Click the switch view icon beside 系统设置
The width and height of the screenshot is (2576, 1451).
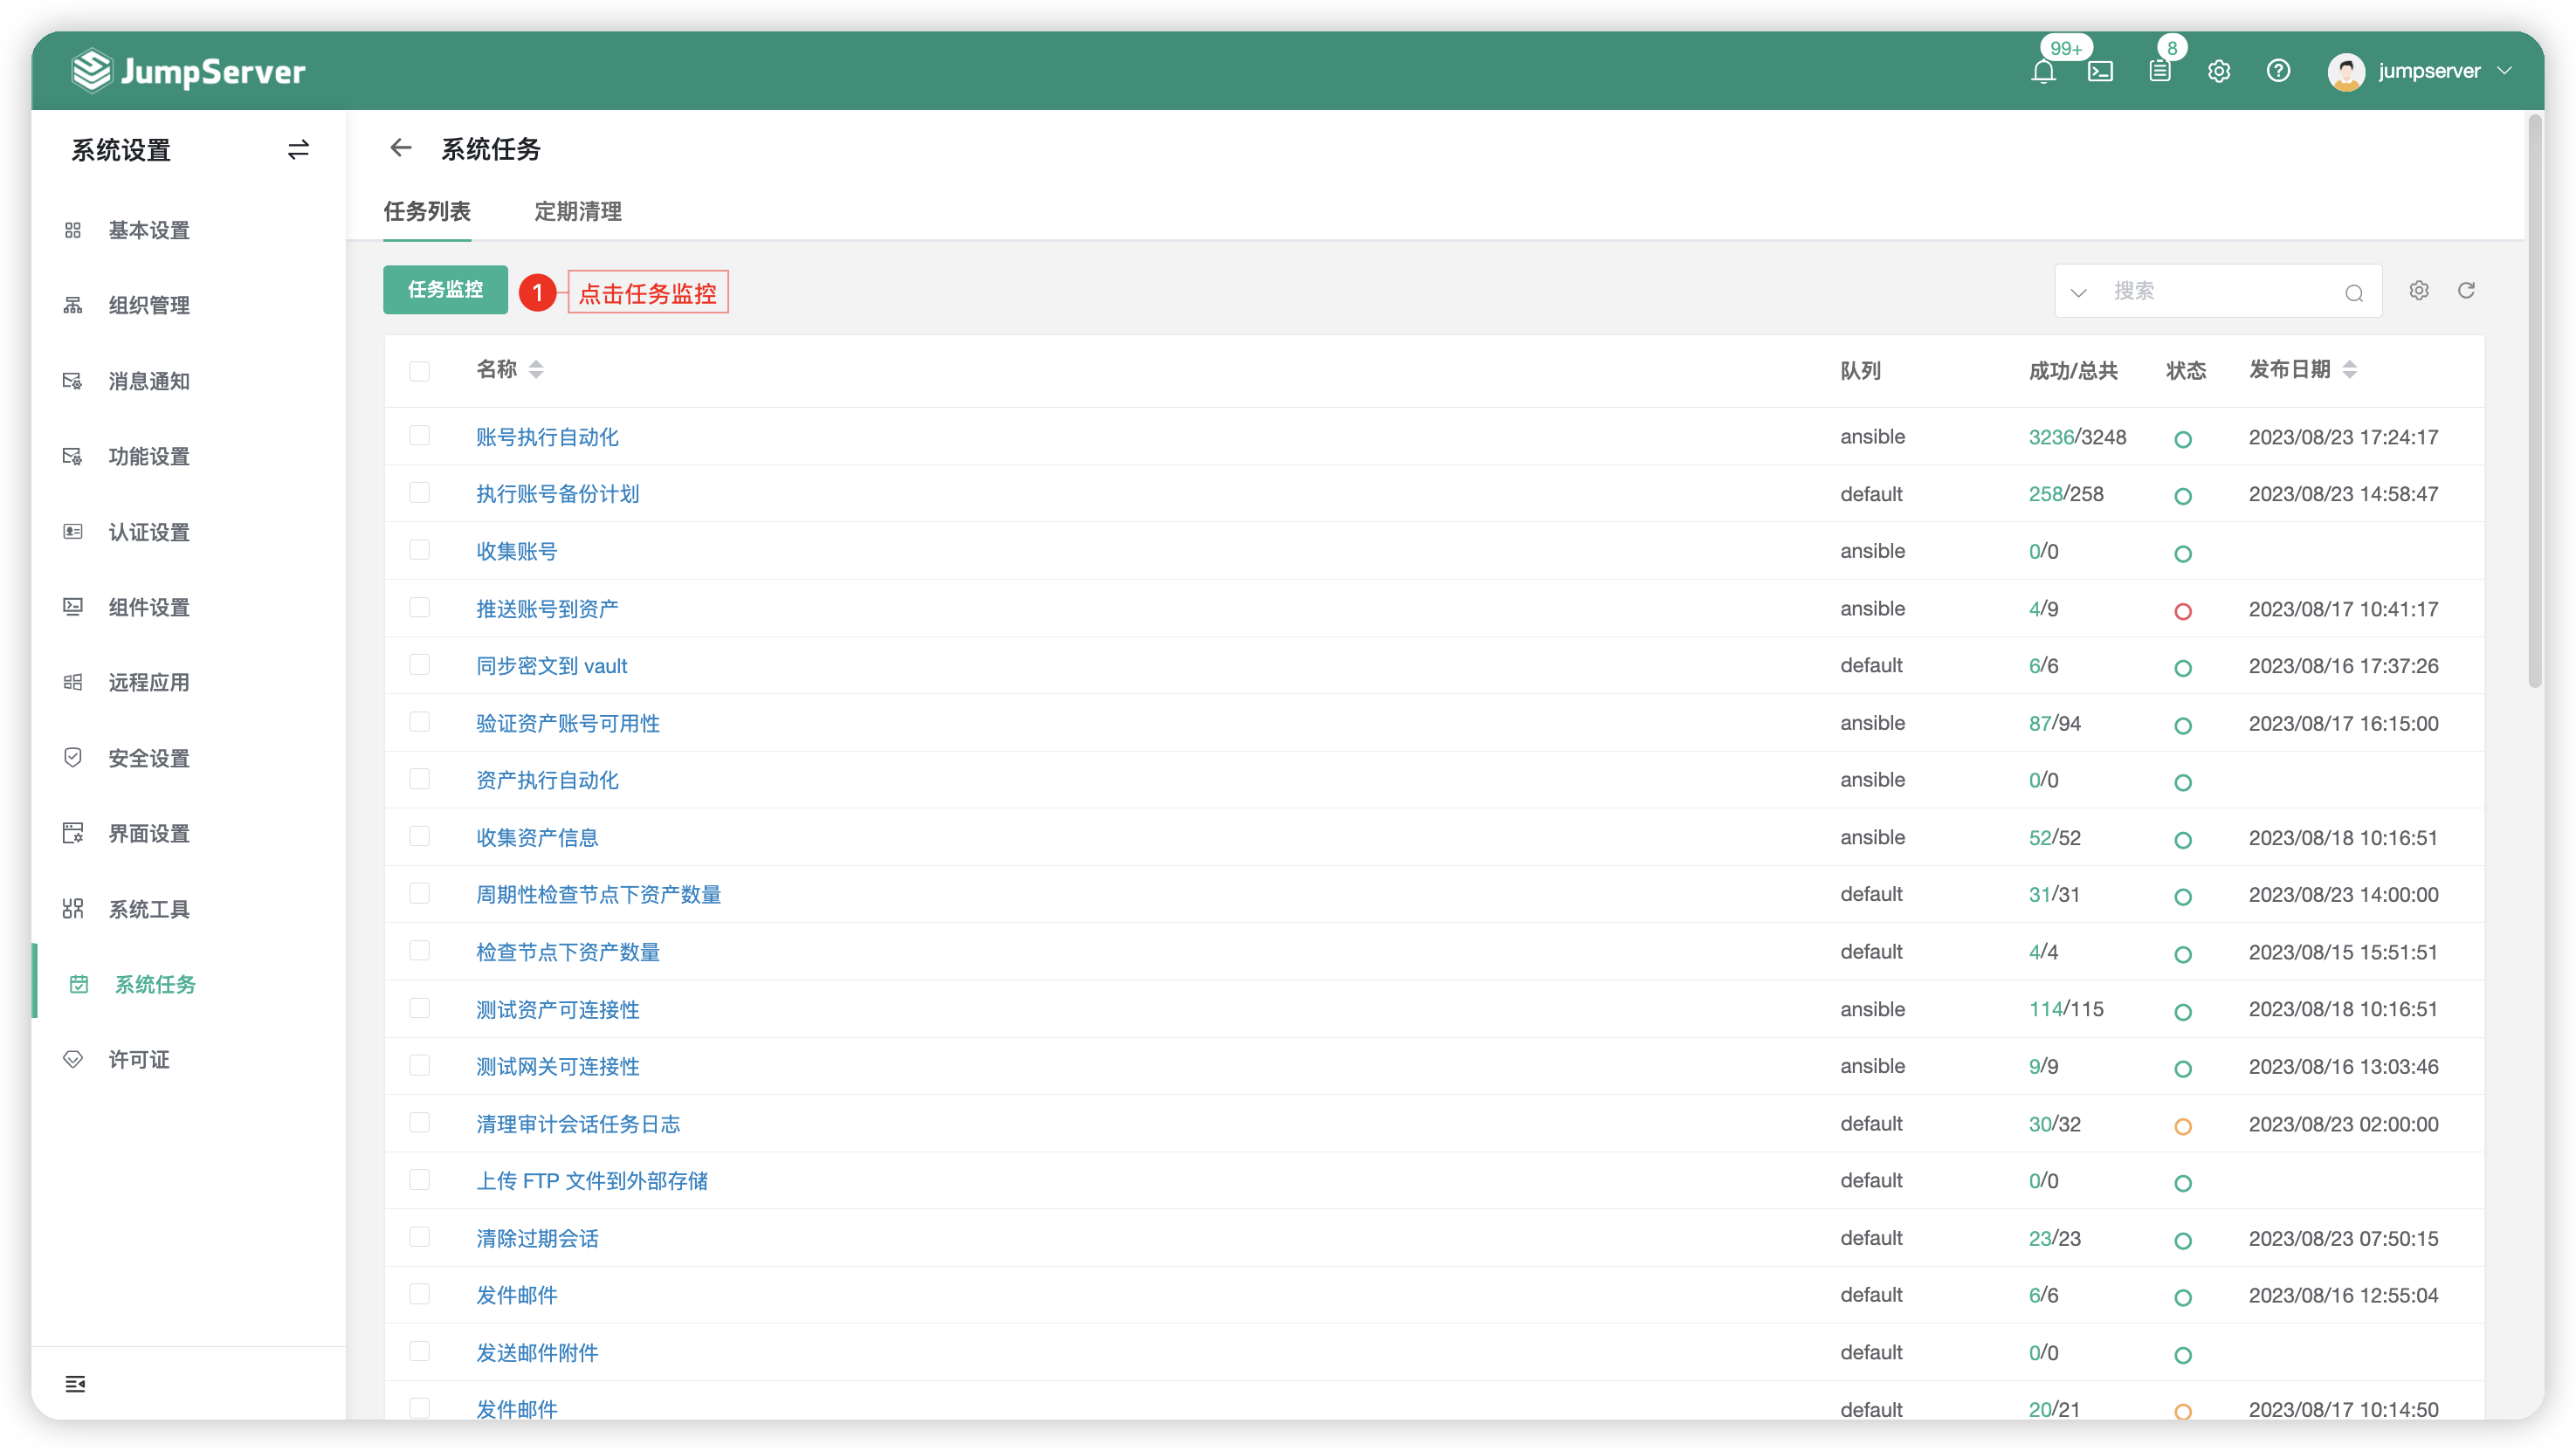(298, 150)
